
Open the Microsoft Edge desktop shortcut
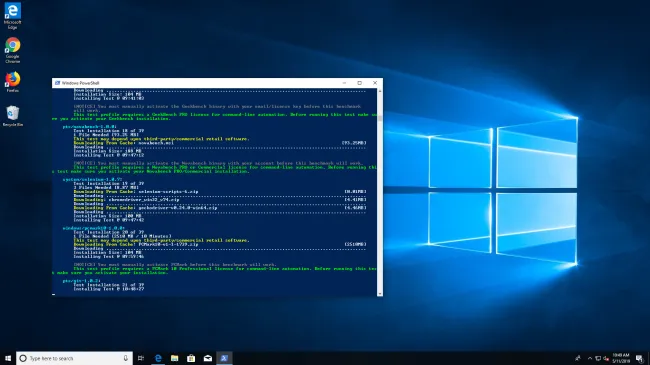pos(12,16)
